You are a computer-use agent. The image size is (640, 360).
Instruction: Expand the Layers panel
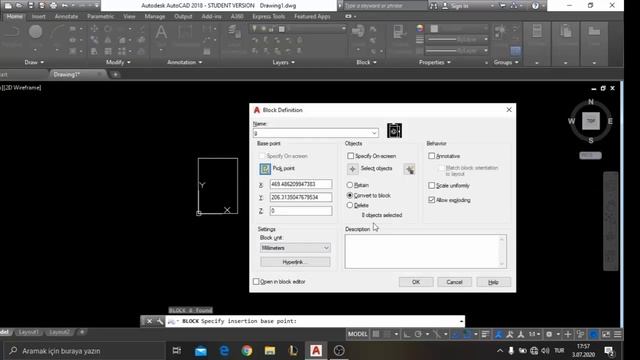point(283,62)
